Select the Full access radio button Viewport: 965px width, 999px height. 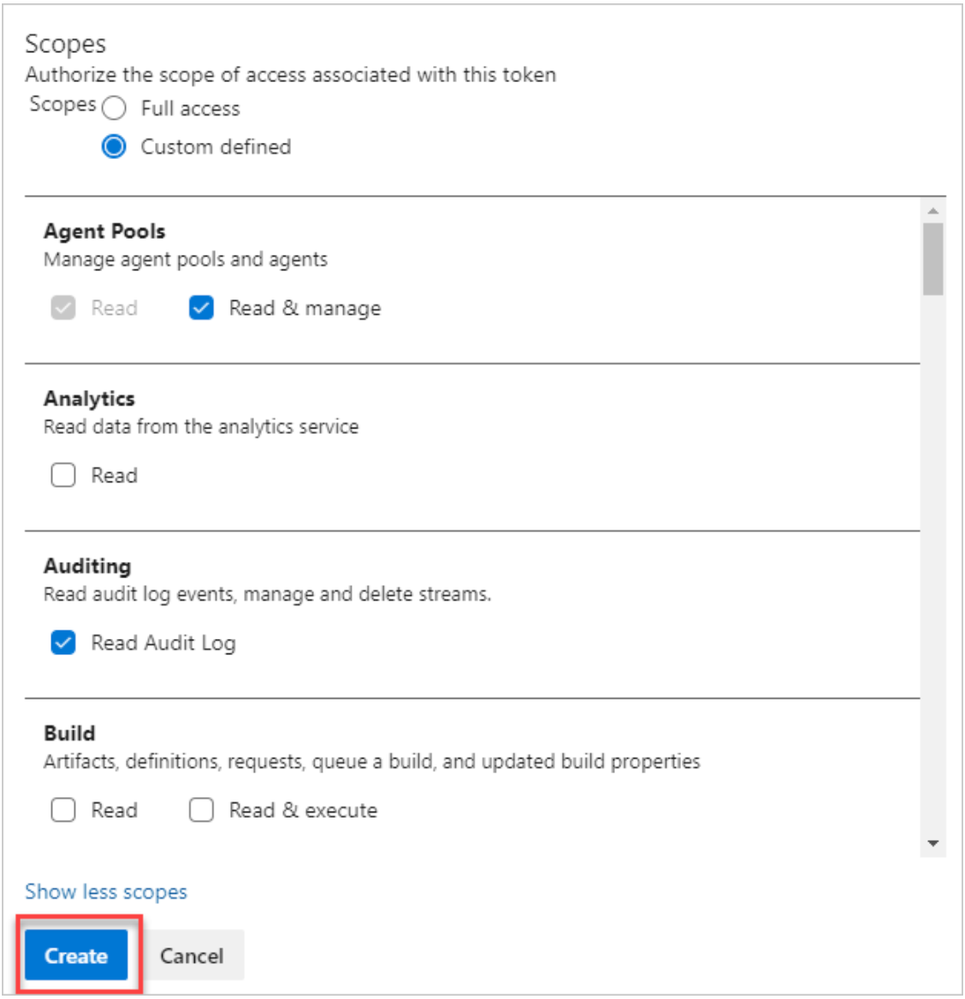click(115, 108)
